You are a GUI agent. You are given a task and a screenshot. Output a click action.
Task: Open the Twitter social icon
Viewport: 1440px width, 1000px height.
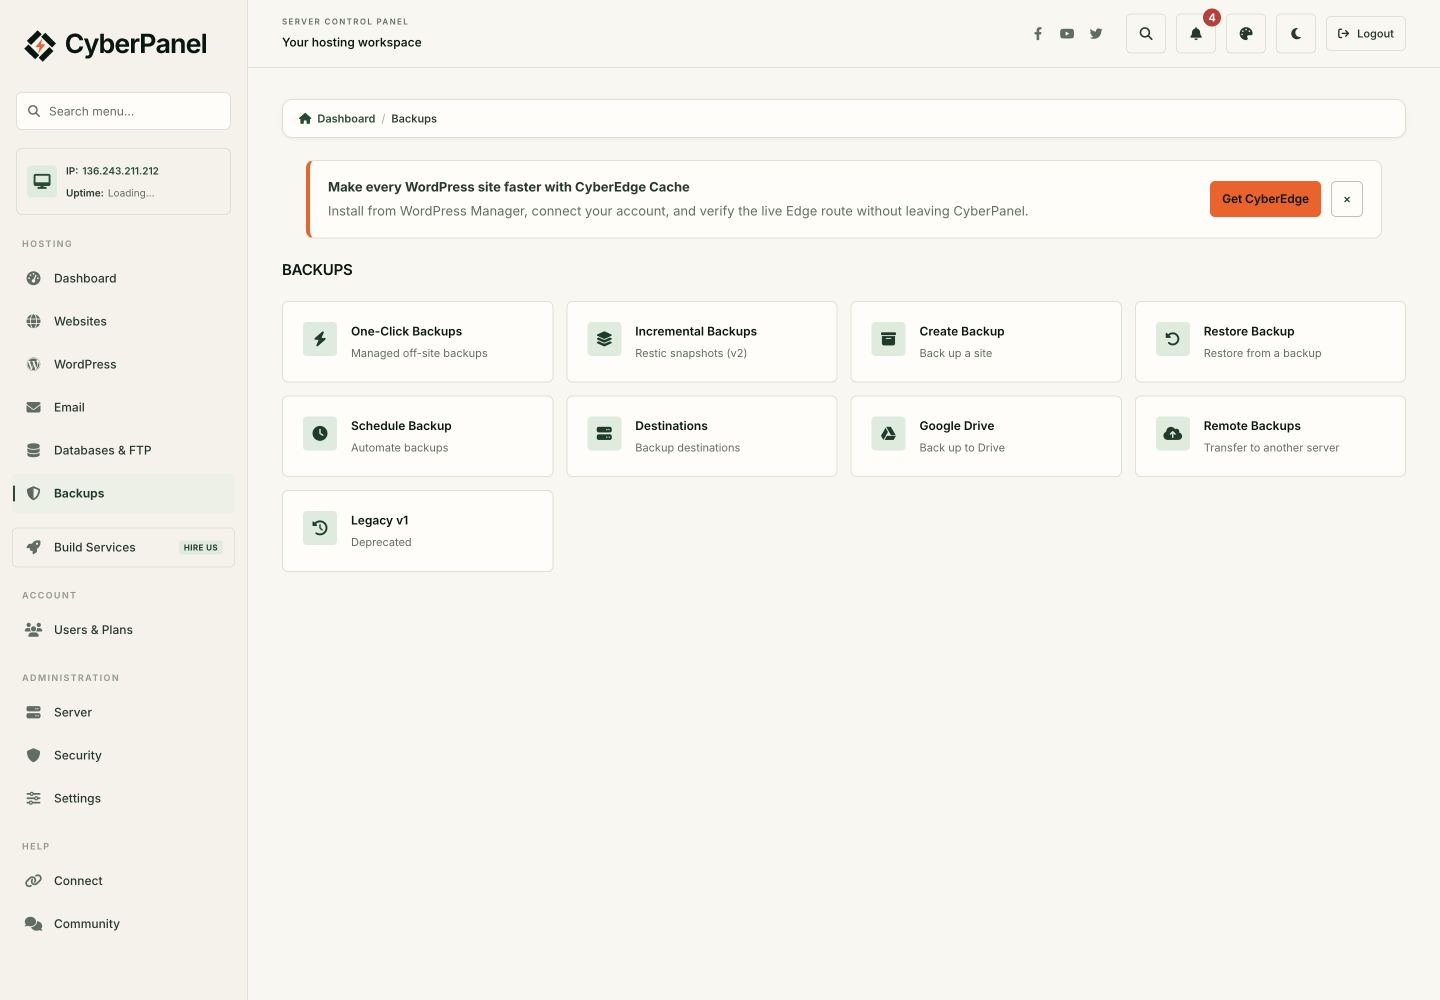pos(1096,34)
